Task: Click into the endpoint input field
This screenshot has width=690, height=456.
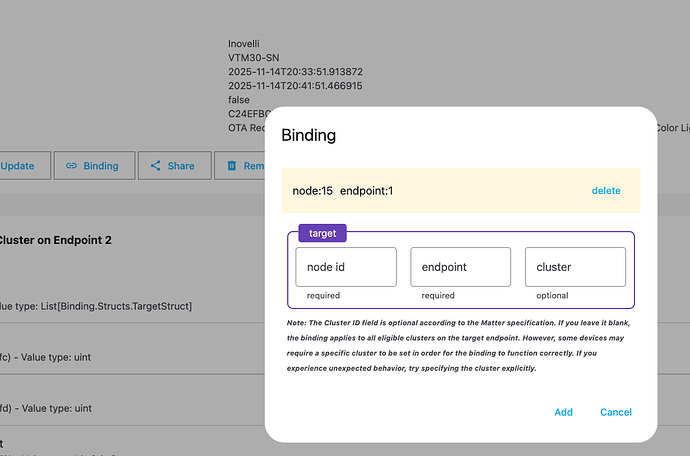Action: pos(460,268)
